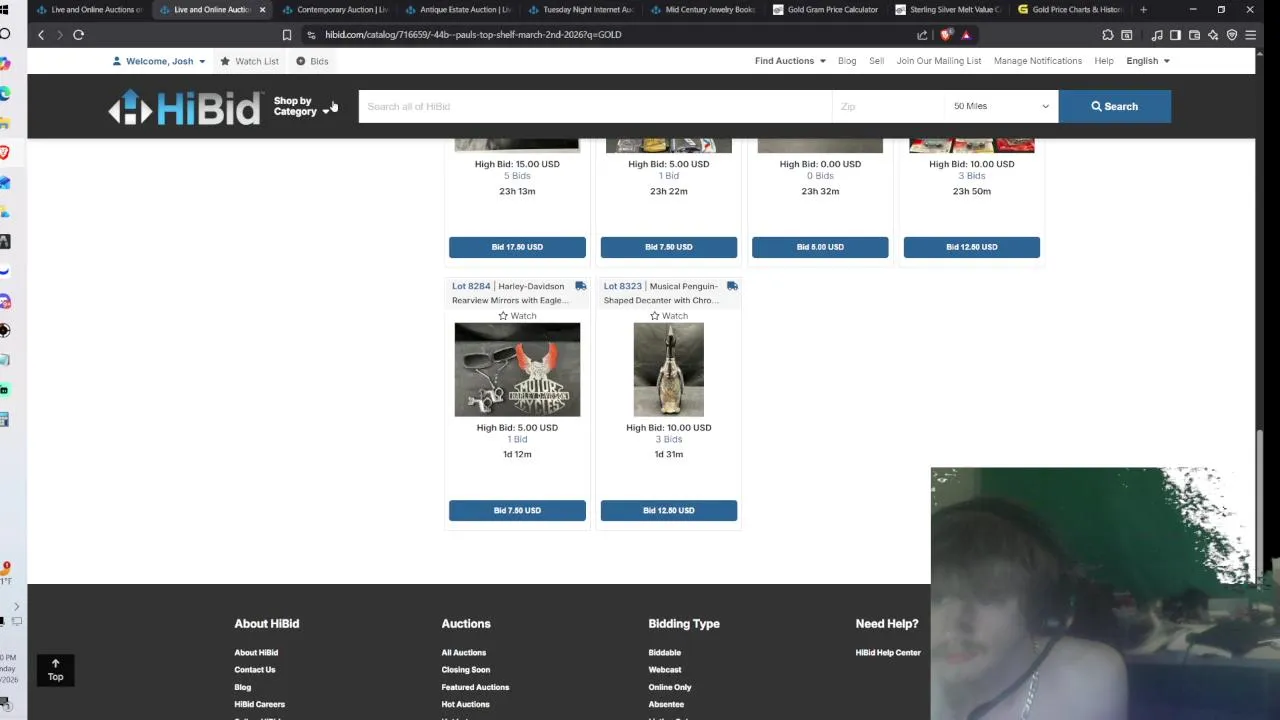Open browser hamburger menu
This screenshot has height=720, width=1280.
point(1250,34)
